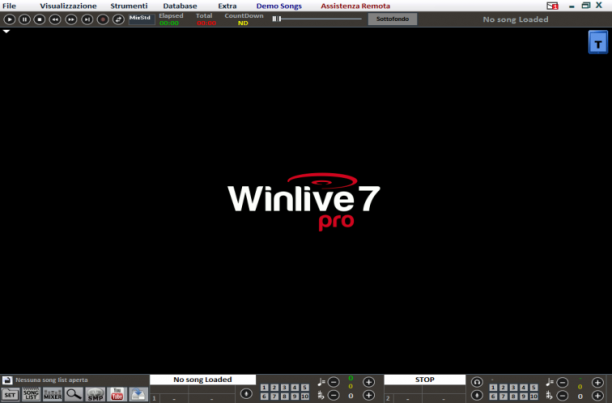612x403 pixels.
Task: Click the round microphone icon on deck 1
Action: coord(246,394)
